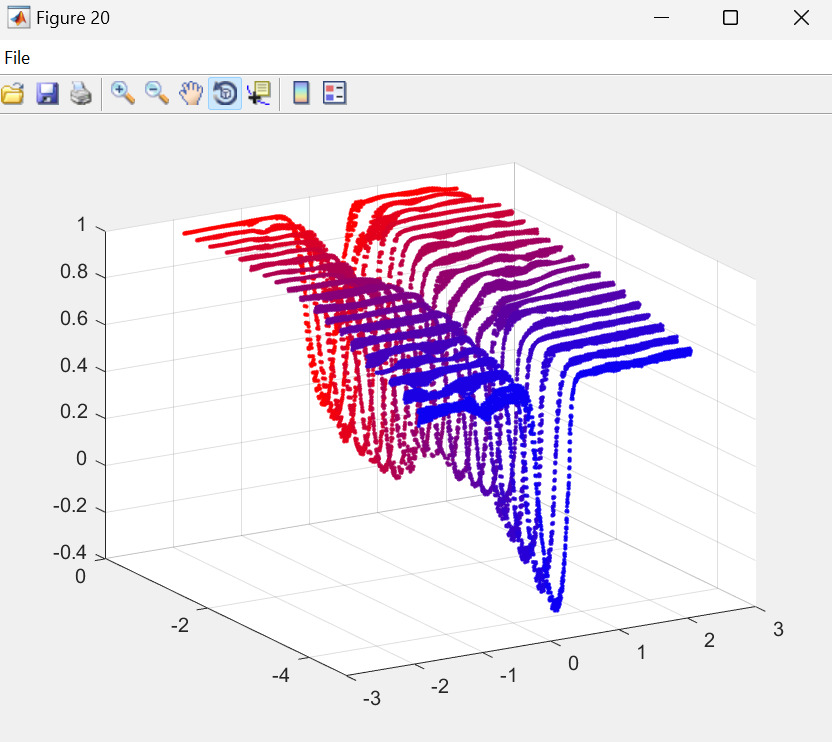Screen dimensions: 832x742
Task: Select the Zoom Out magnifier tool
Action: [157, 94]
